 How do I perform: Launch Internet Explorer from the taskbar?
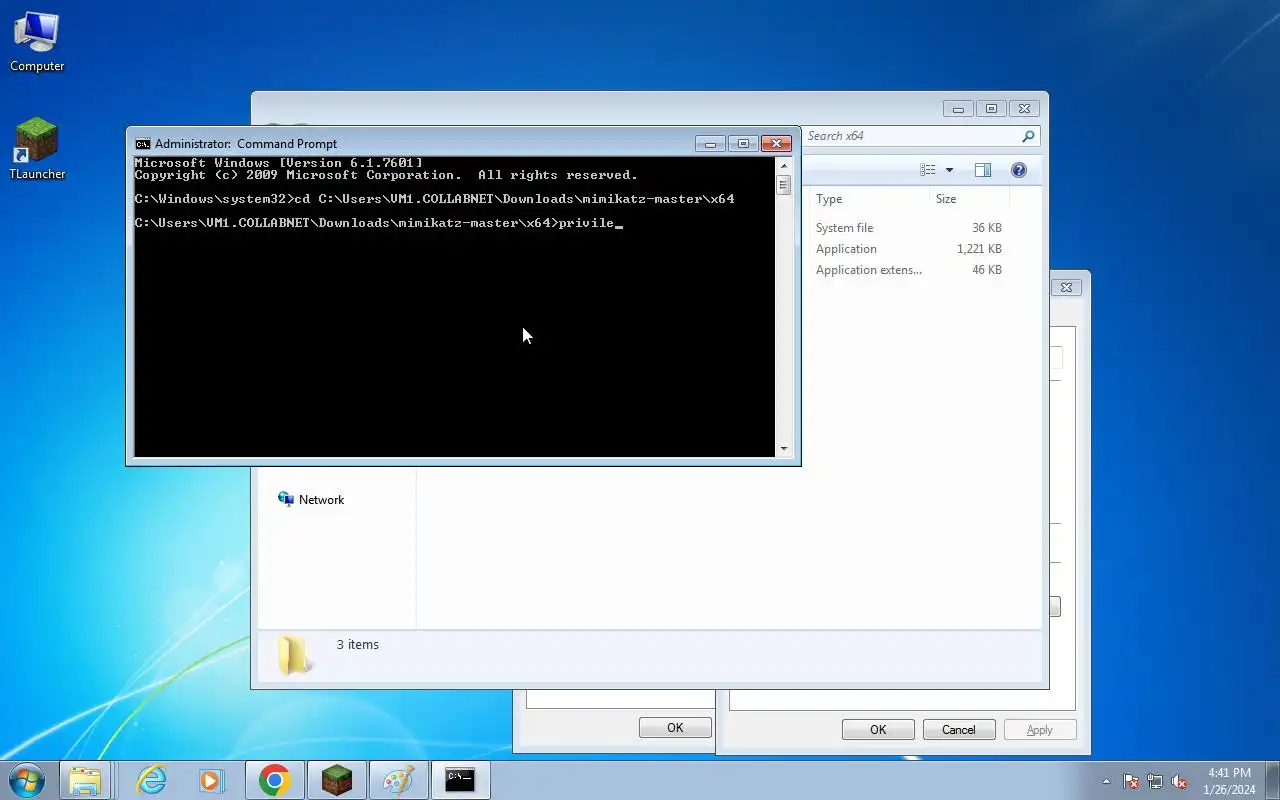(151, 780)
